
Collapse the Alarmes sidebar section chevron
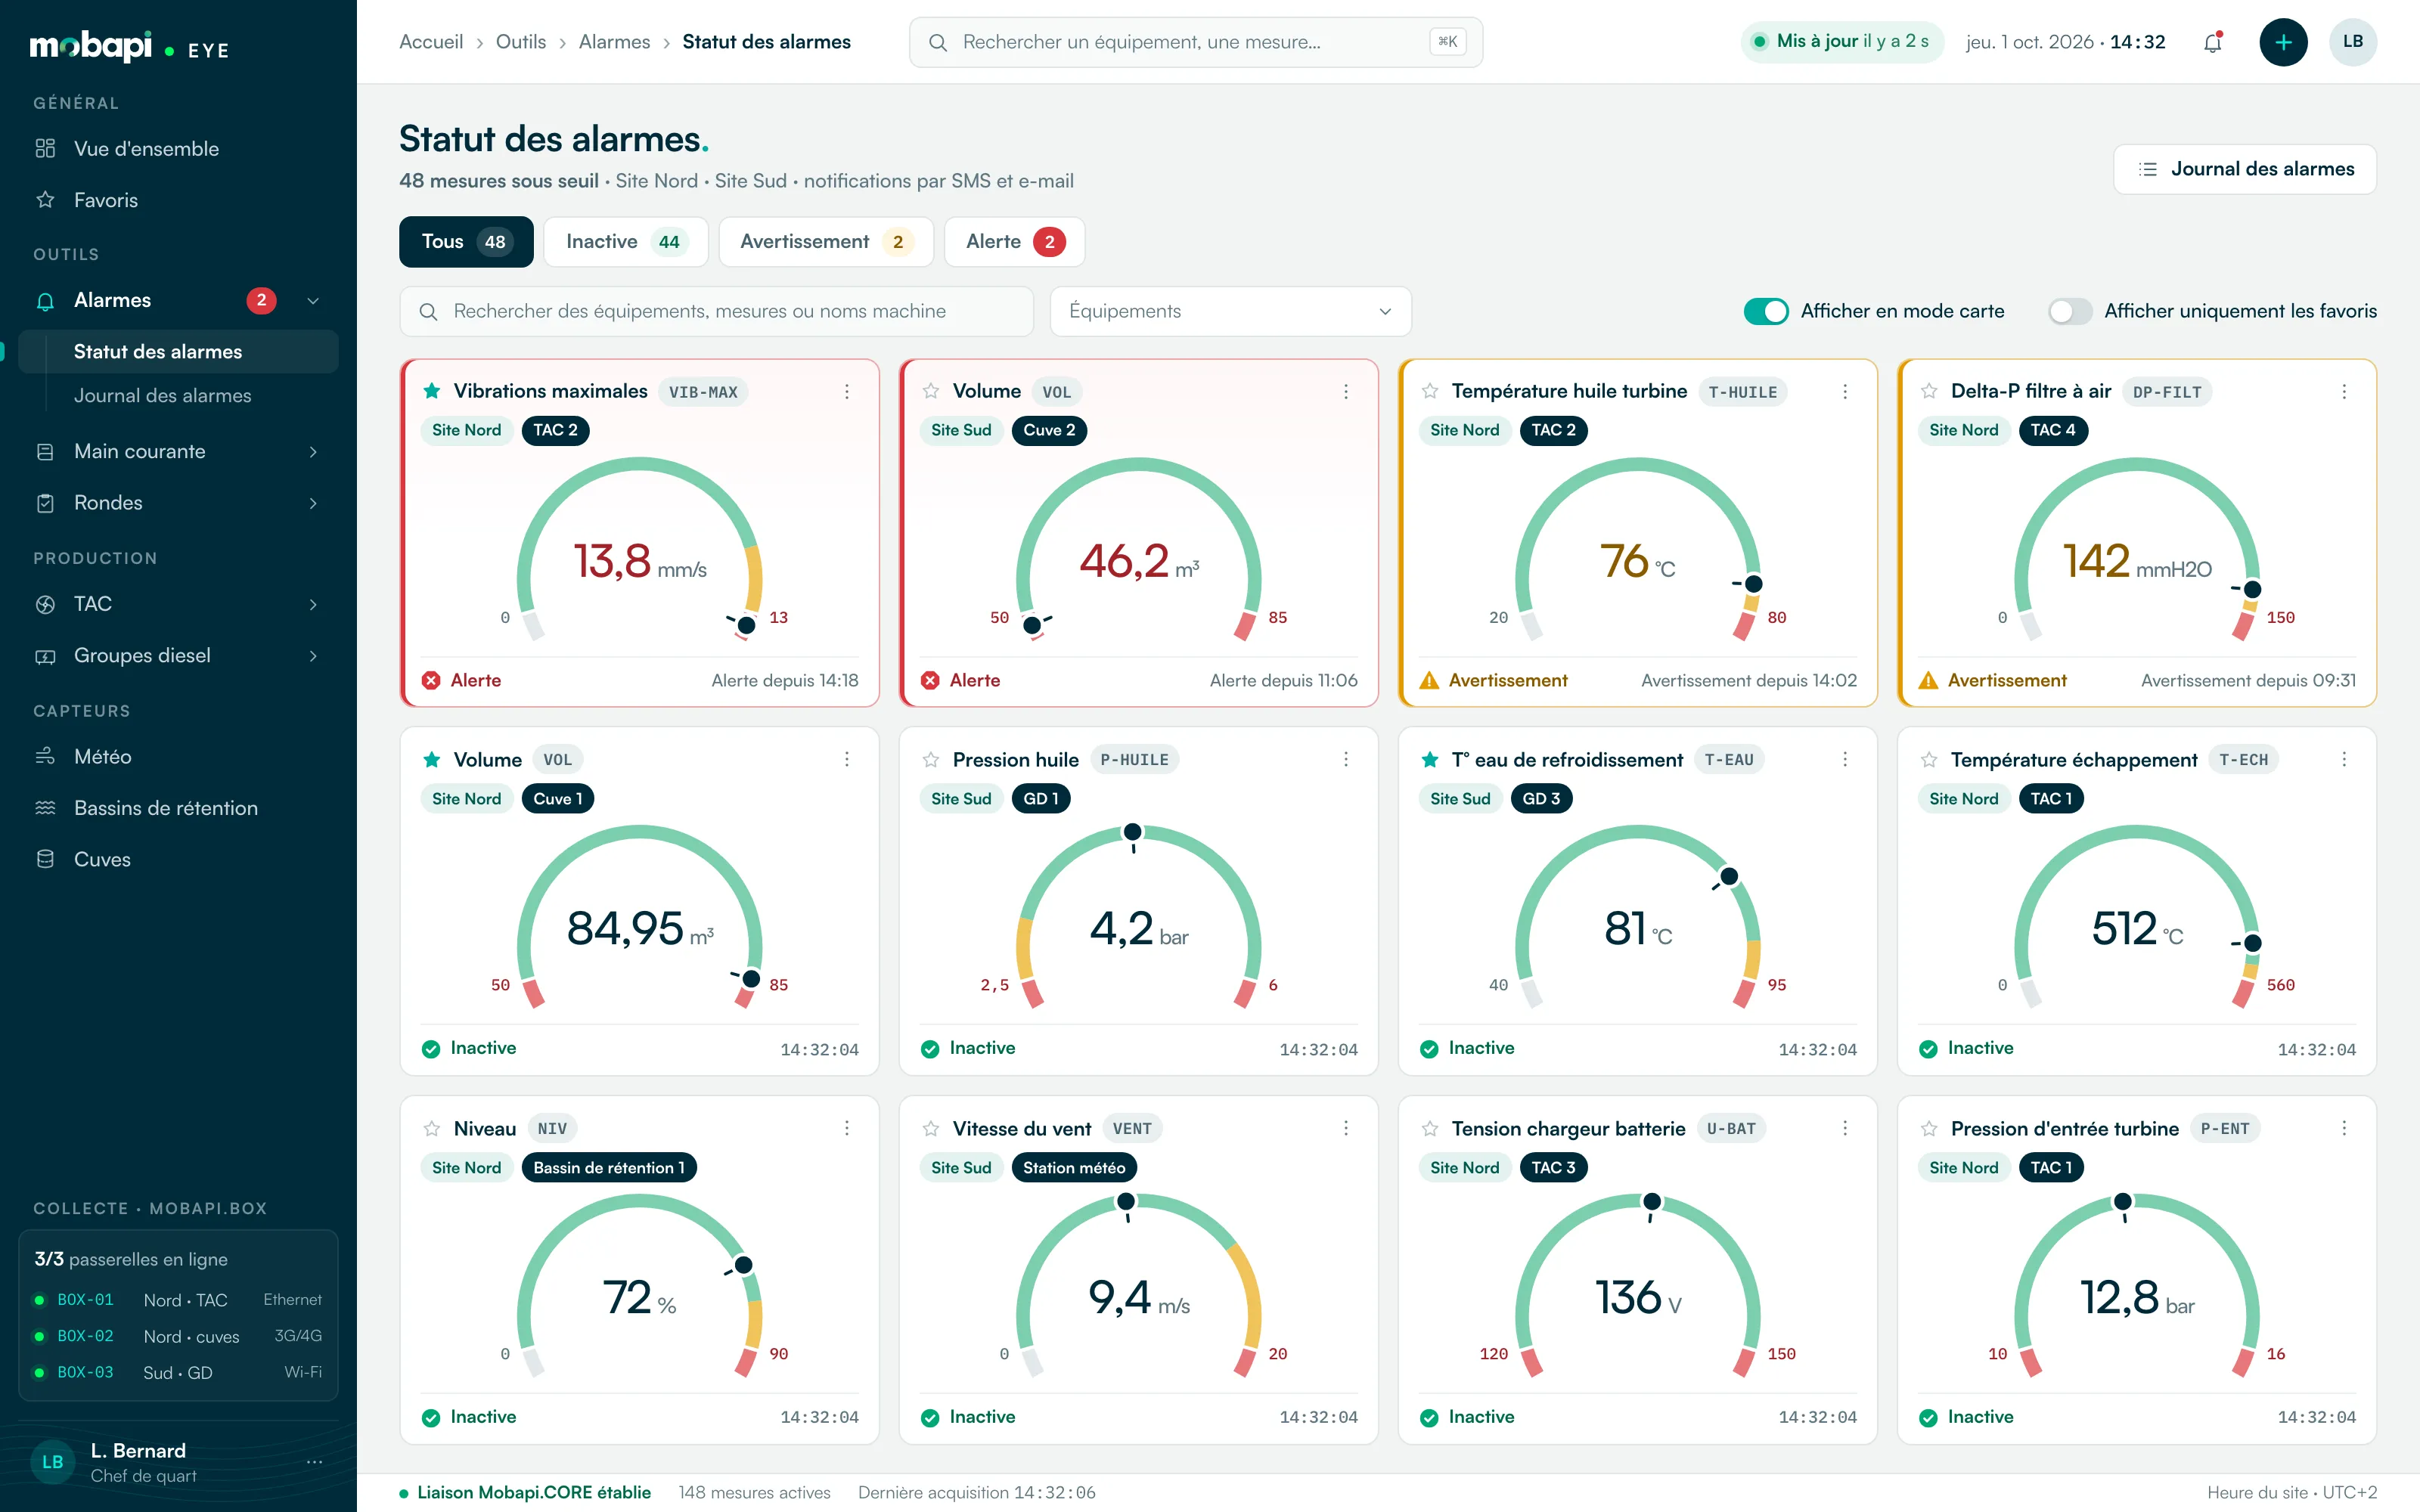click(x=313, y=301)
